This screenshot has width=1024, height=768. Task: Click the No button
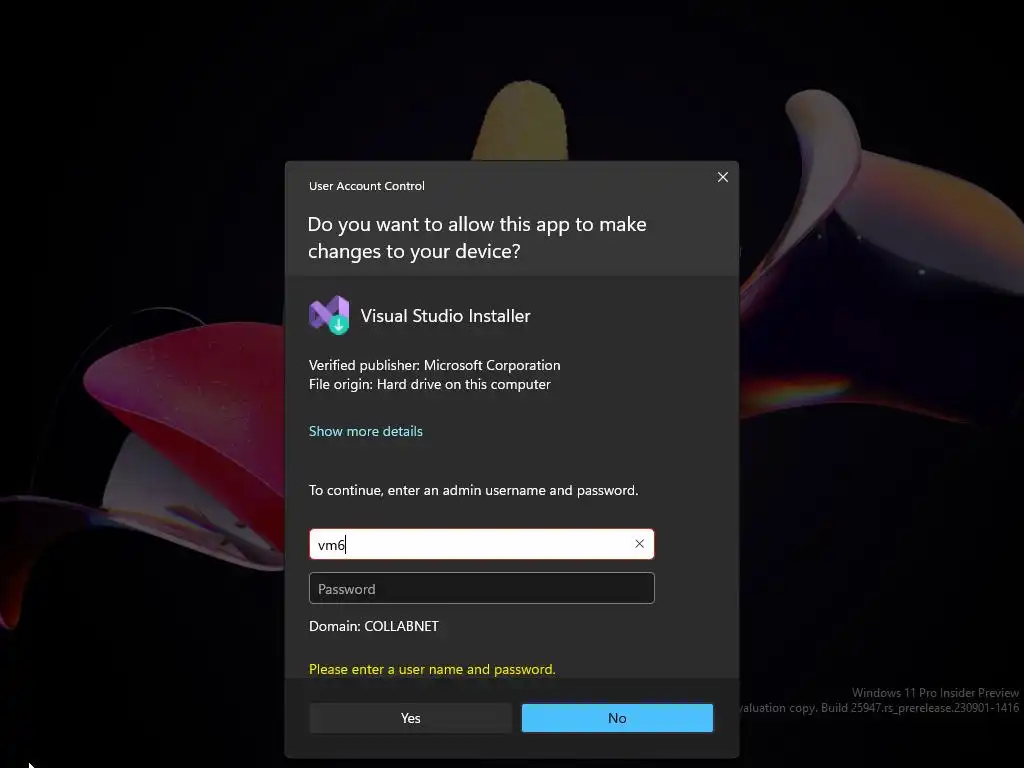(x=617, y=718)
